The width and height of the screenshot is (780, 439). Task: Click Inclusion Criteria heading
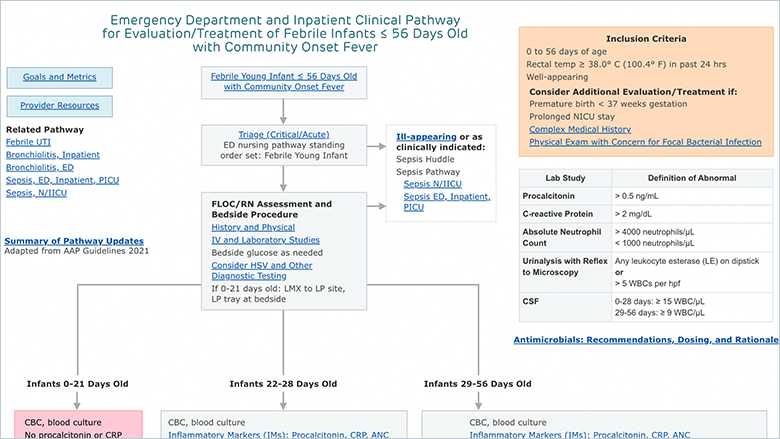646,39
